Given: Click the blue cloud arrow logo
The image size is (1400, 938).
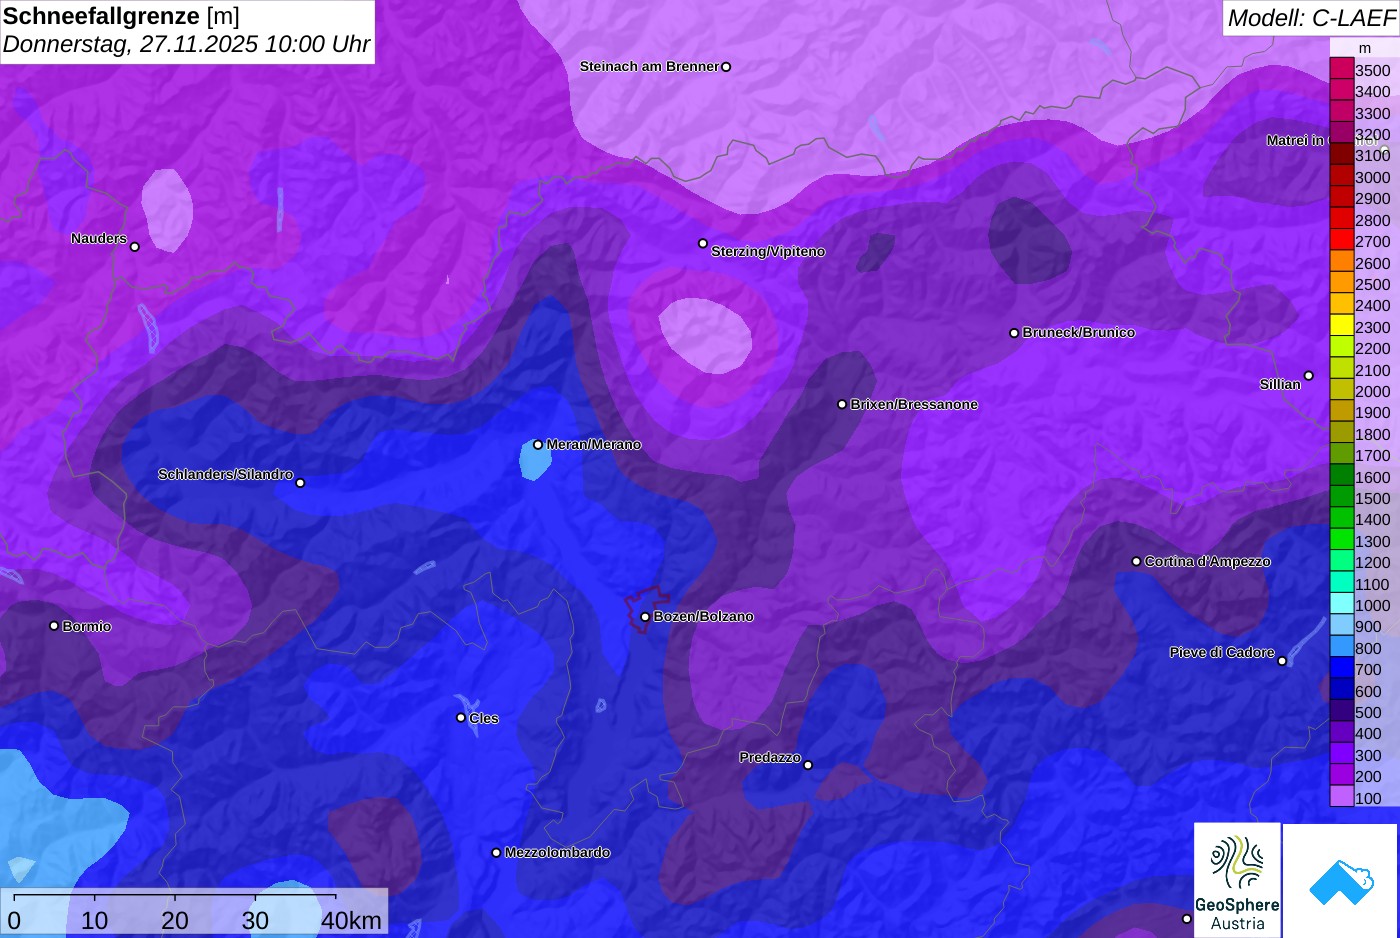Looking at the screenshot, I should [1340, 880].
